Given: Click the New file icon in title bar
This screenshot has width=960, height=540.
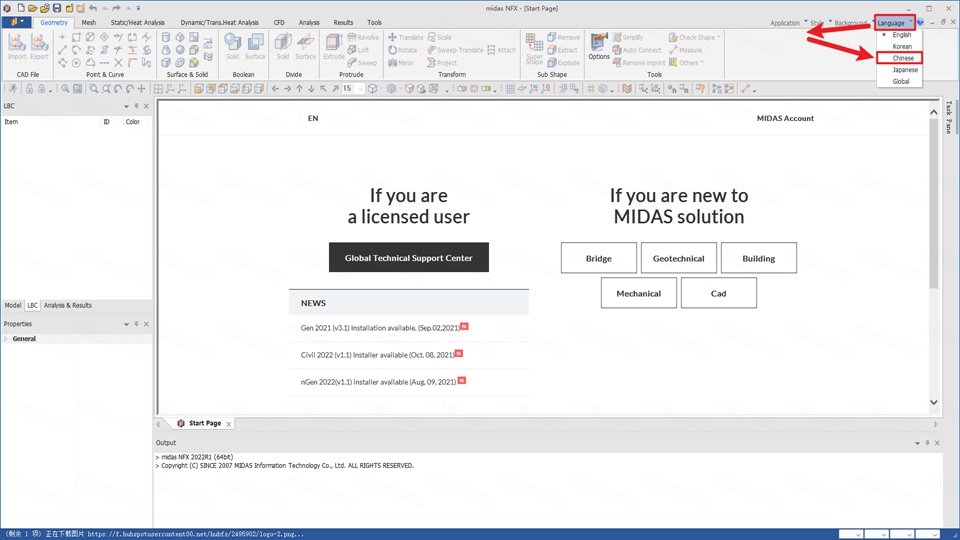Looking at the screenshot, I should click(21, 8).
